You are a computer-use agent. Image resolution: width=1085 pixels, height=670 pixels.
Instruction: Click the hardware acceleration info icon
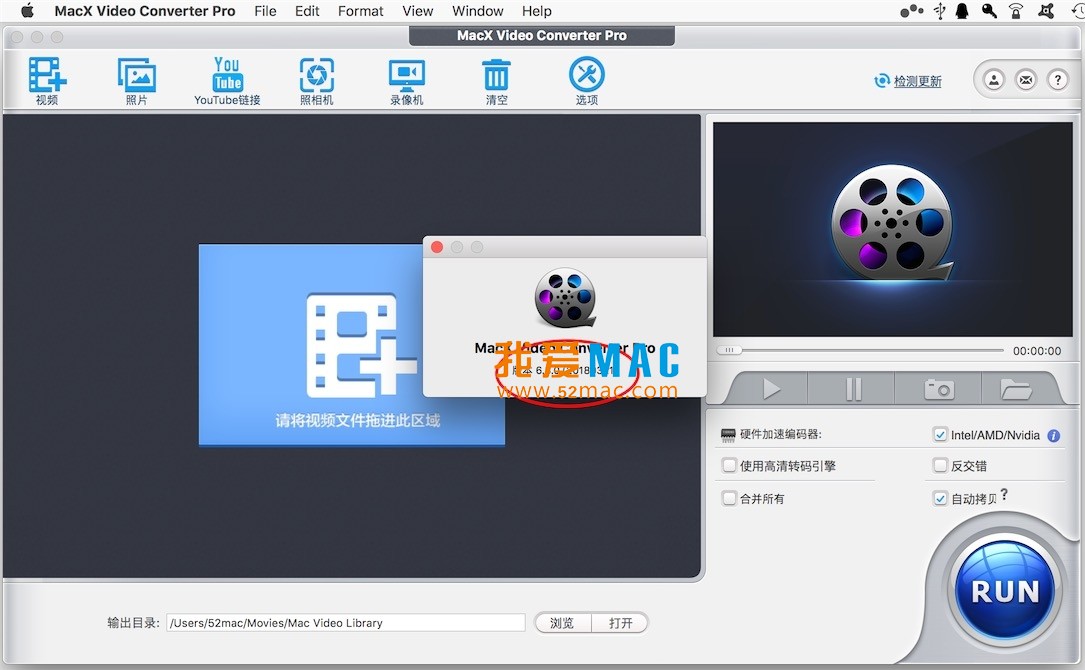1054,435
